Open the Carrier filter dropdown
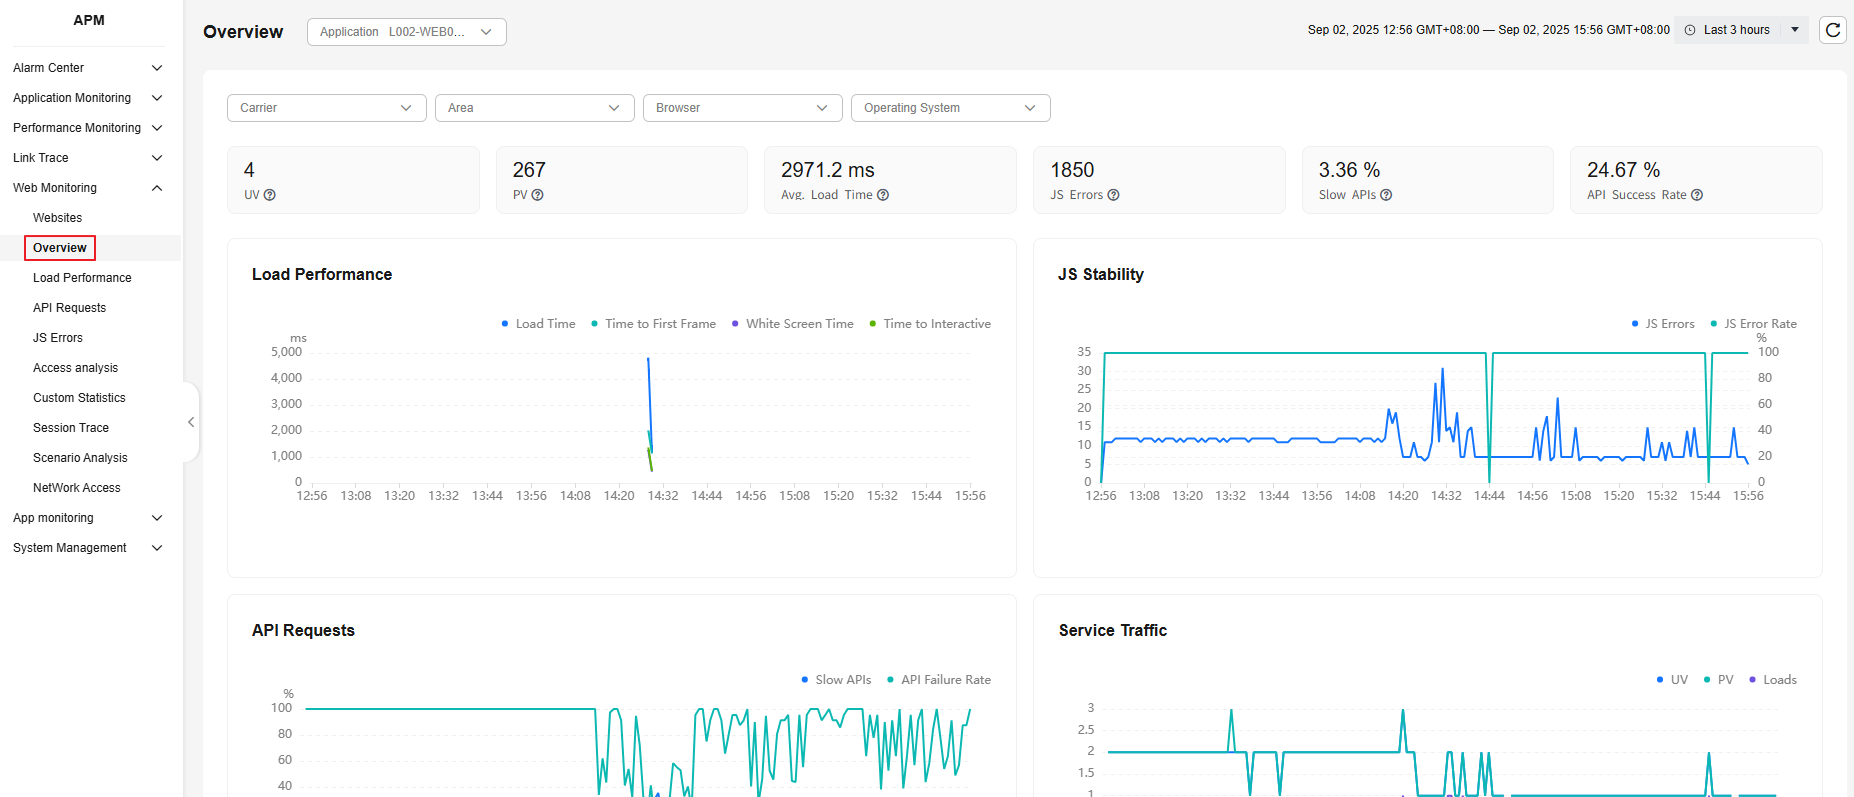This screenshot has height=797, width=1854. [x=326, y=108]
